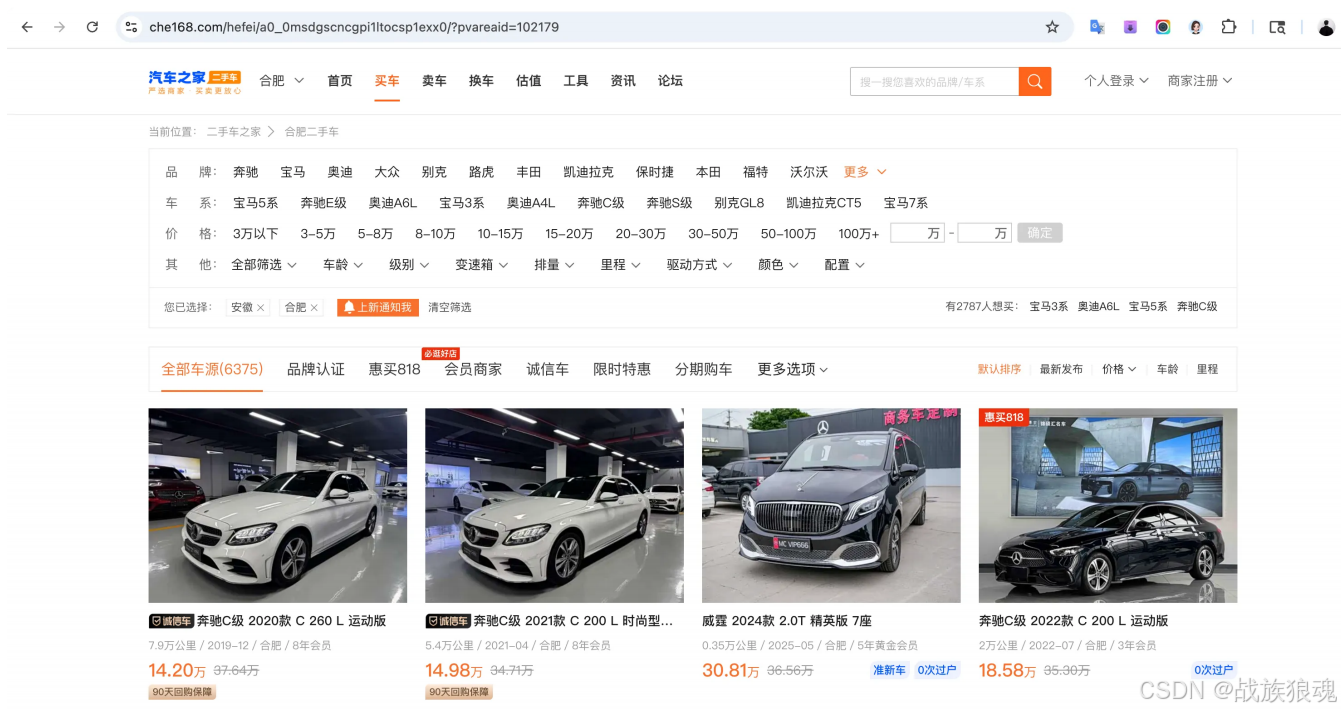Select 换车 in the navigation
The width and height of the screenshot is (1341, 712).
pos(481,81)
